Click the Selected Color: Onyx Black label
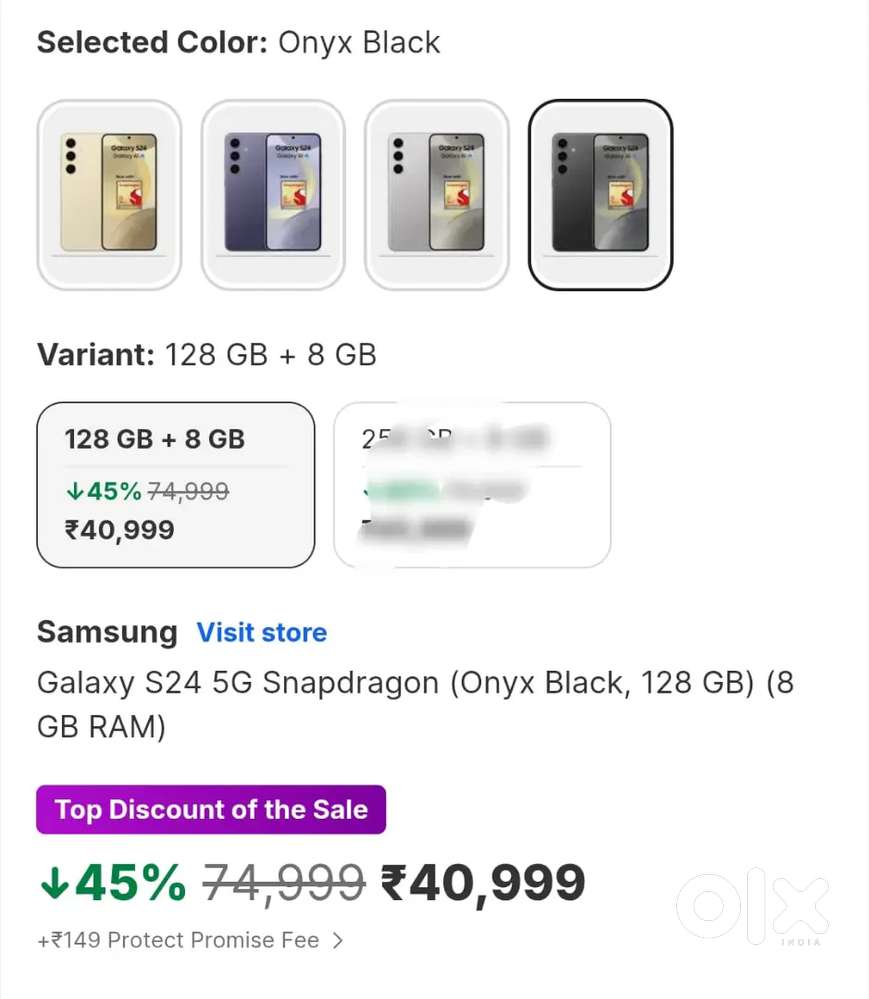 tap(238, 43)
